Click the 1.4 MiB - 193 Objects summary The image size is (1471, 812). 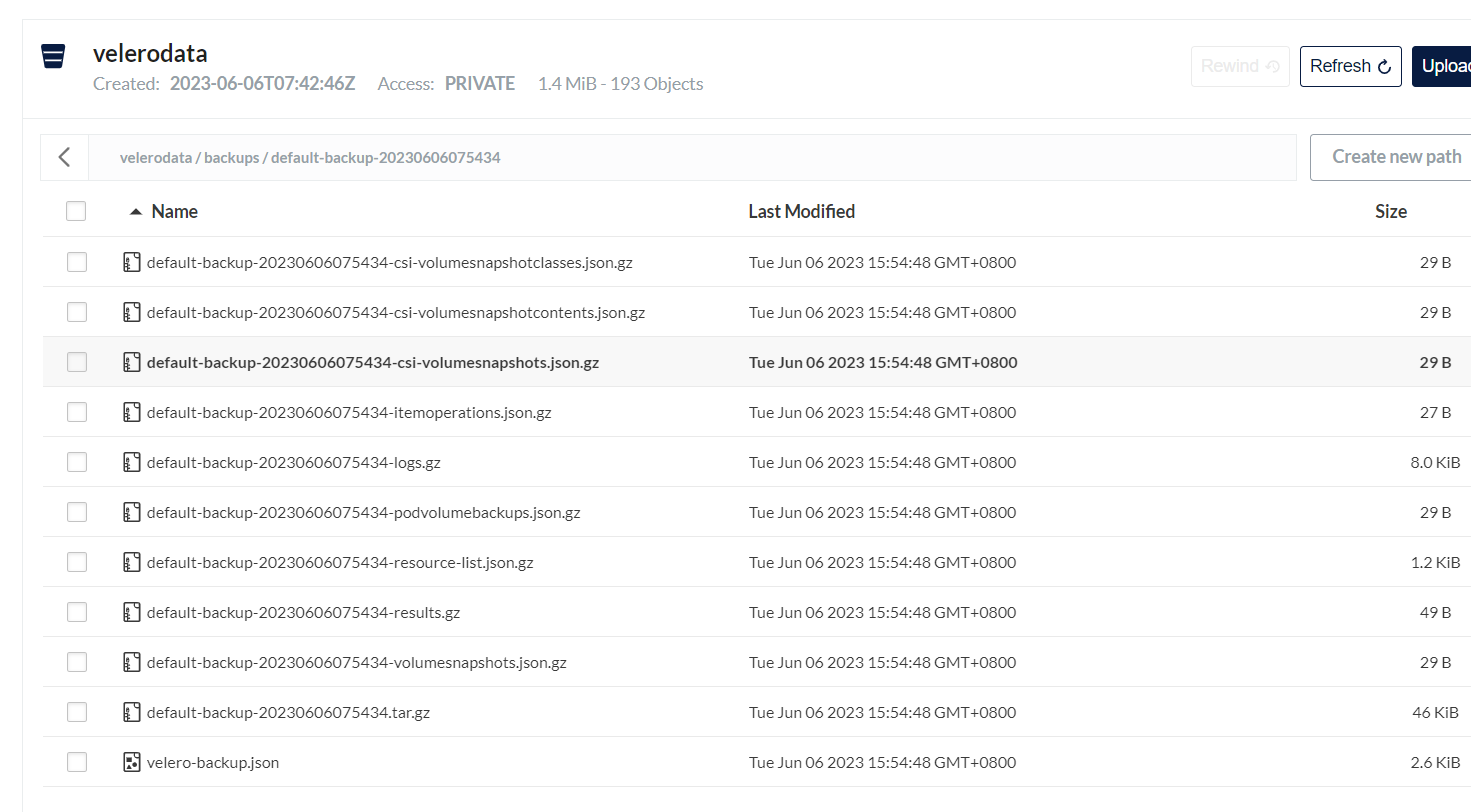click(621, 84)
